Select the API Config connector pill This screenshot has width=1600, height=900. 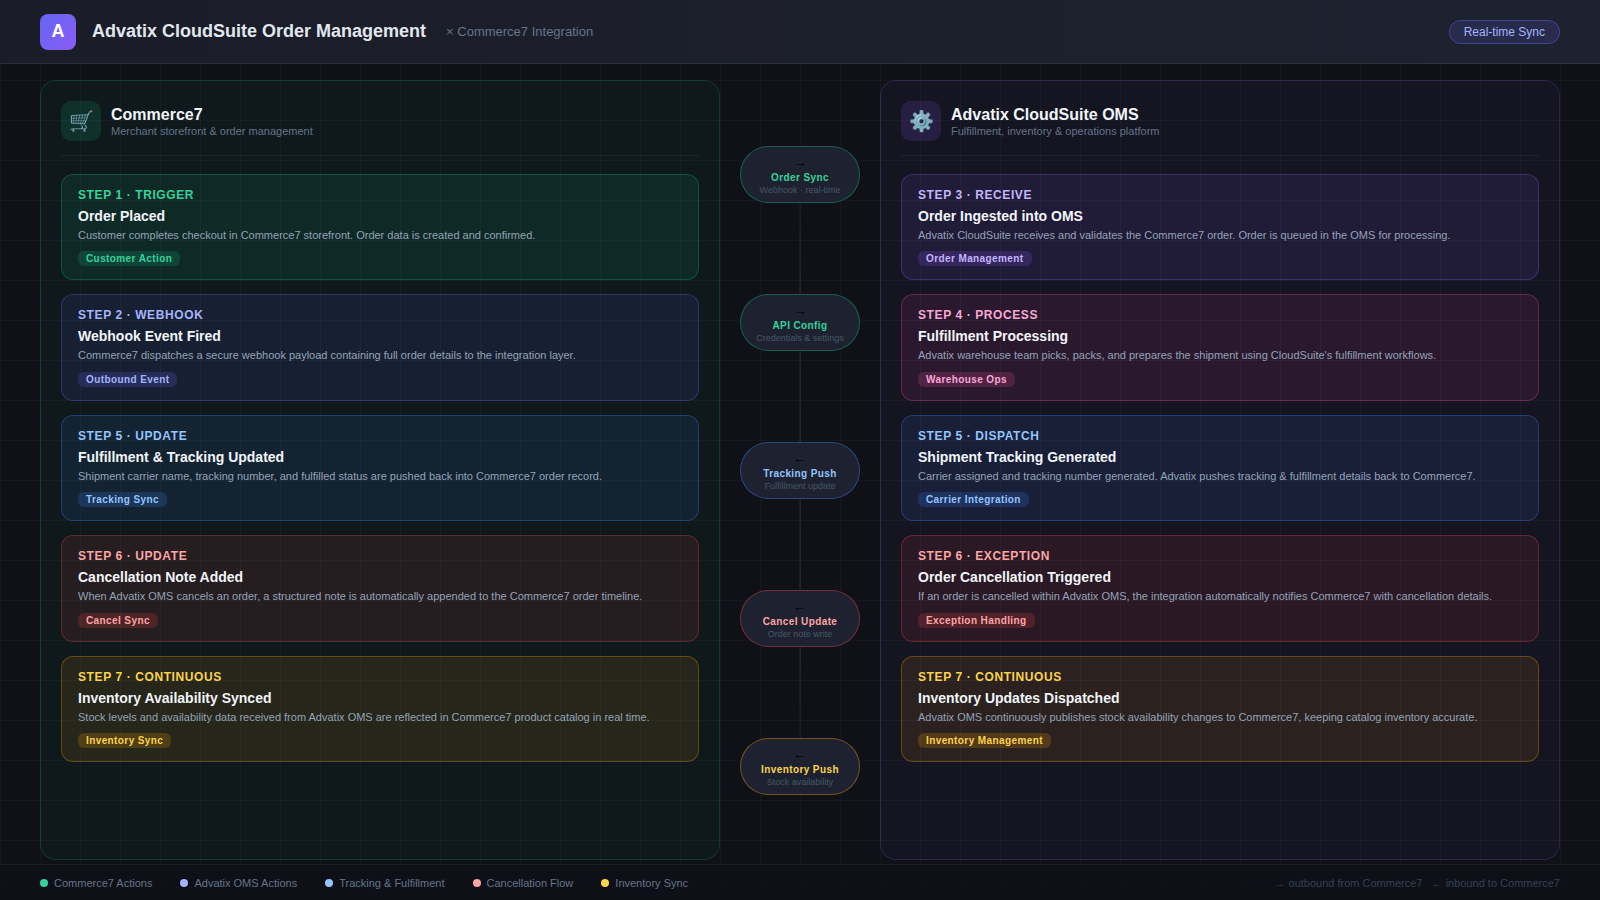pos(800,323)
